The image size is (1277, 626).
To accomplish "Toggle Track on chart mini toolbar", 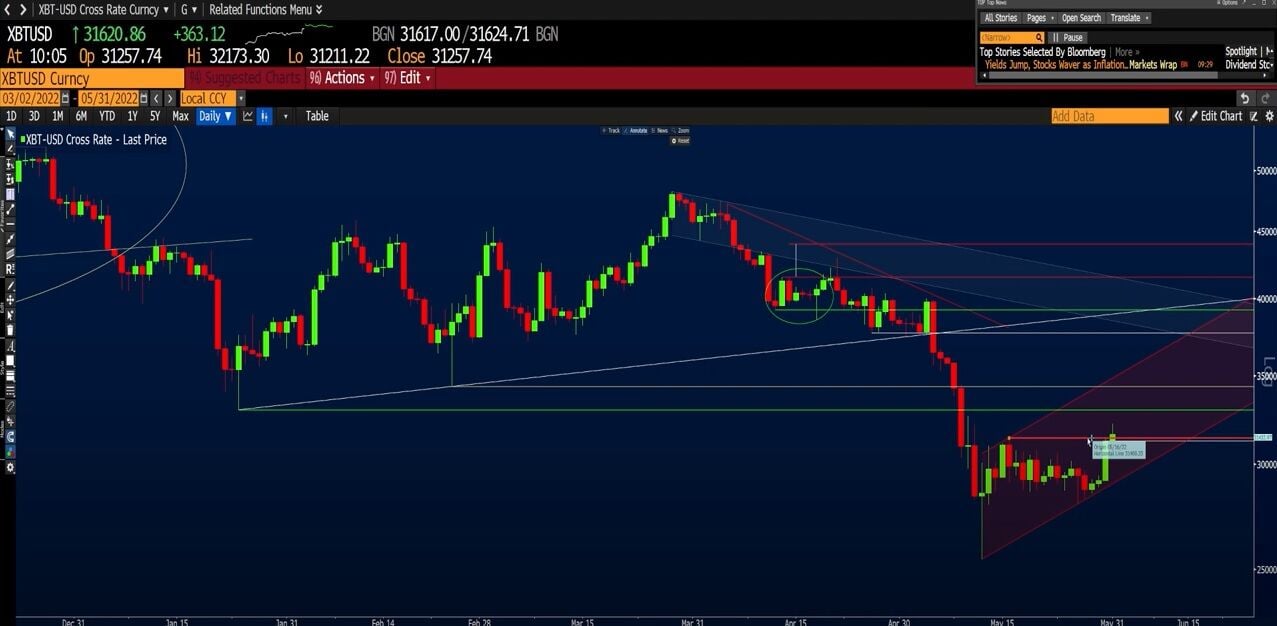I will [612, 130].
